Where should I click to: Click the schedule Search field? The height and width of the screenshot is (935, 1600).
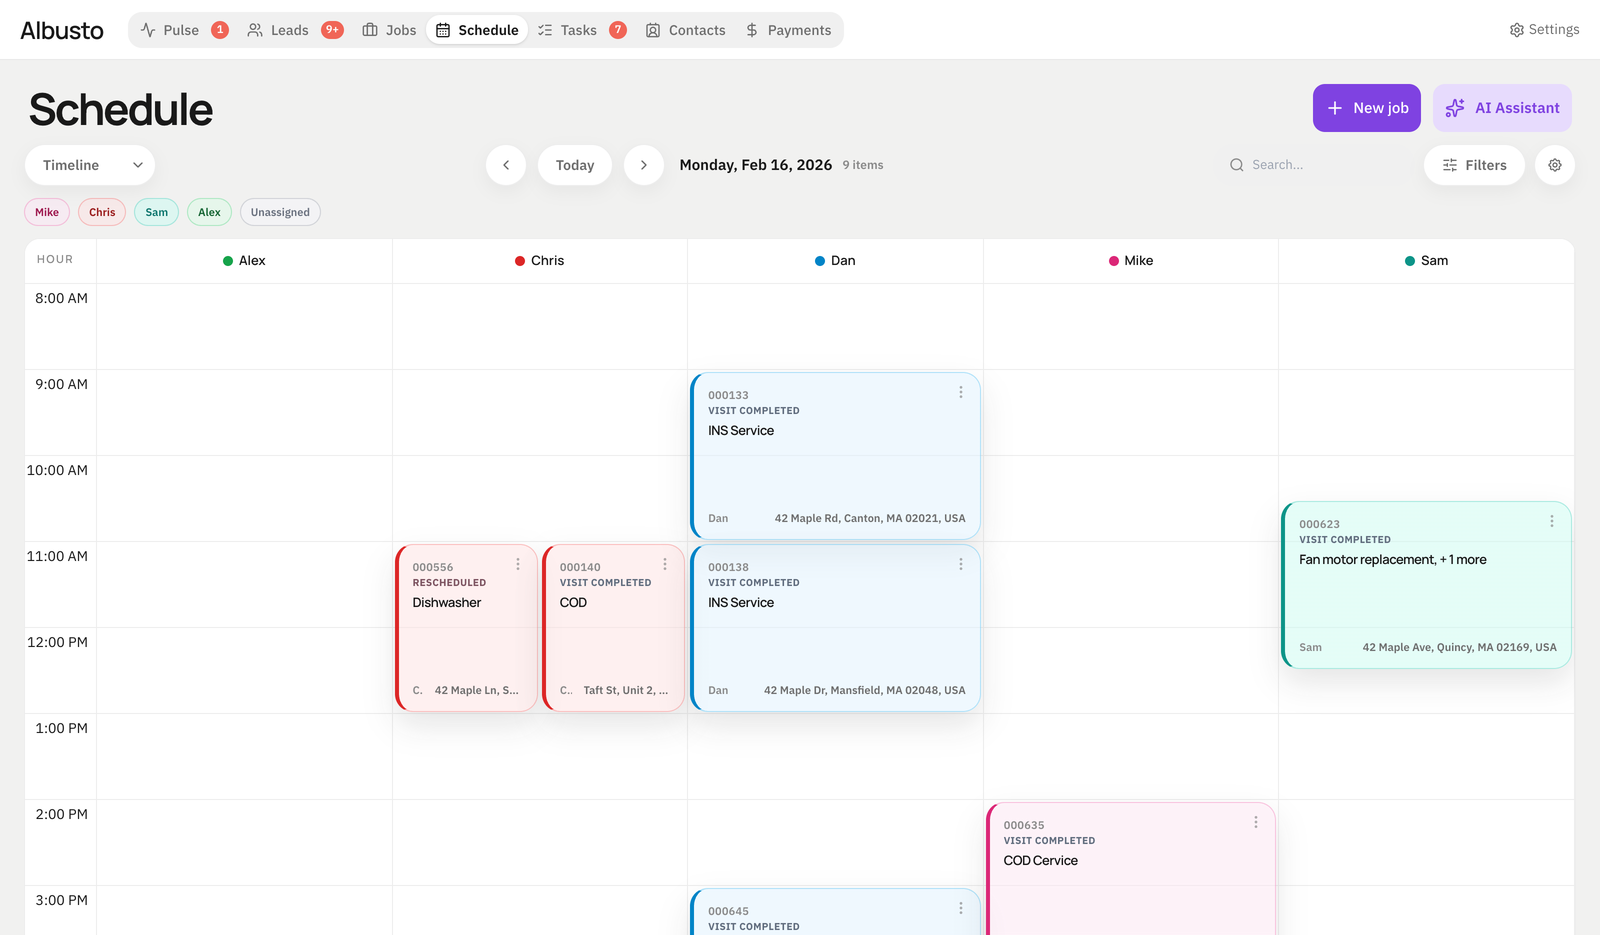tap(1315, 165)
